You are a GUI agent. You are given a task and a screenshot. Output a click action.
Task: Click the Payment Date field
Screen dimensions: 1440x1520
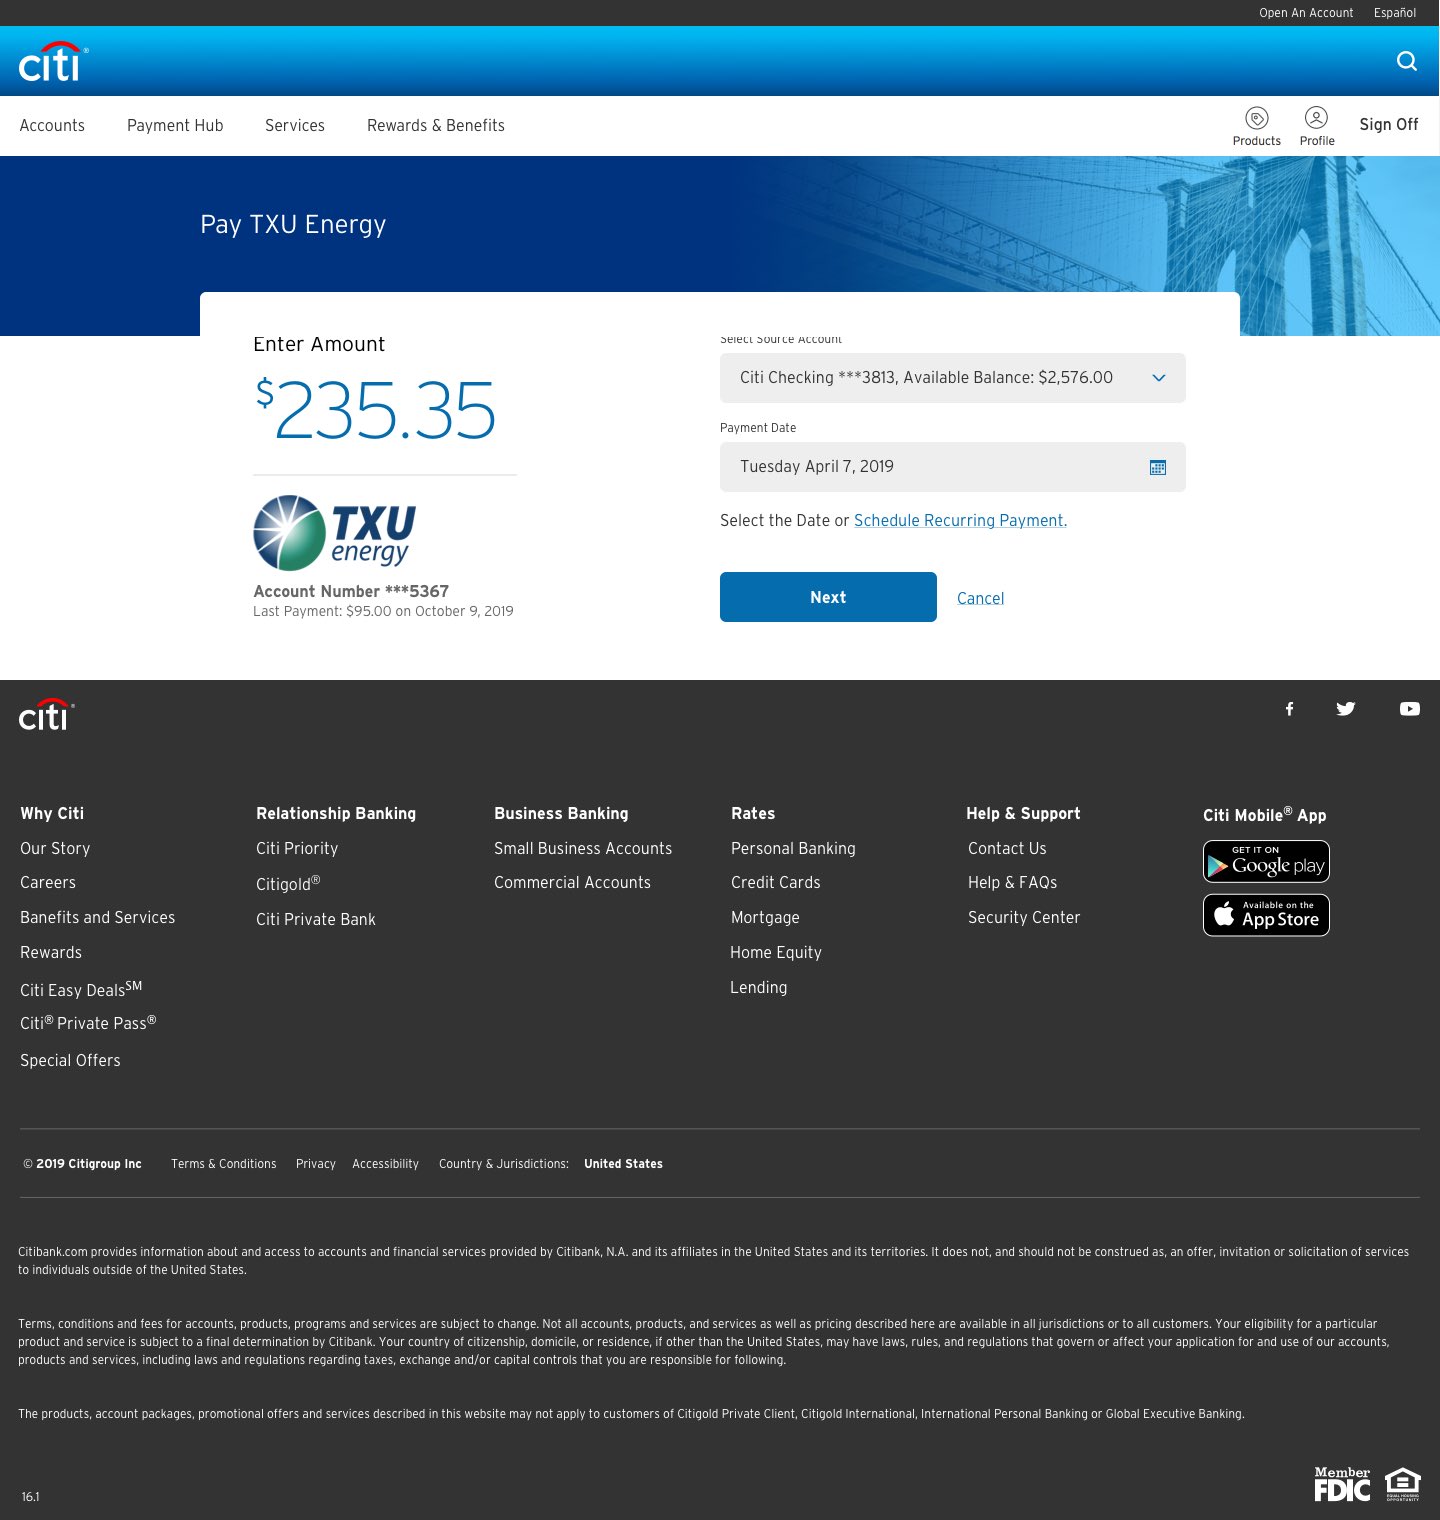coord(953,467)
